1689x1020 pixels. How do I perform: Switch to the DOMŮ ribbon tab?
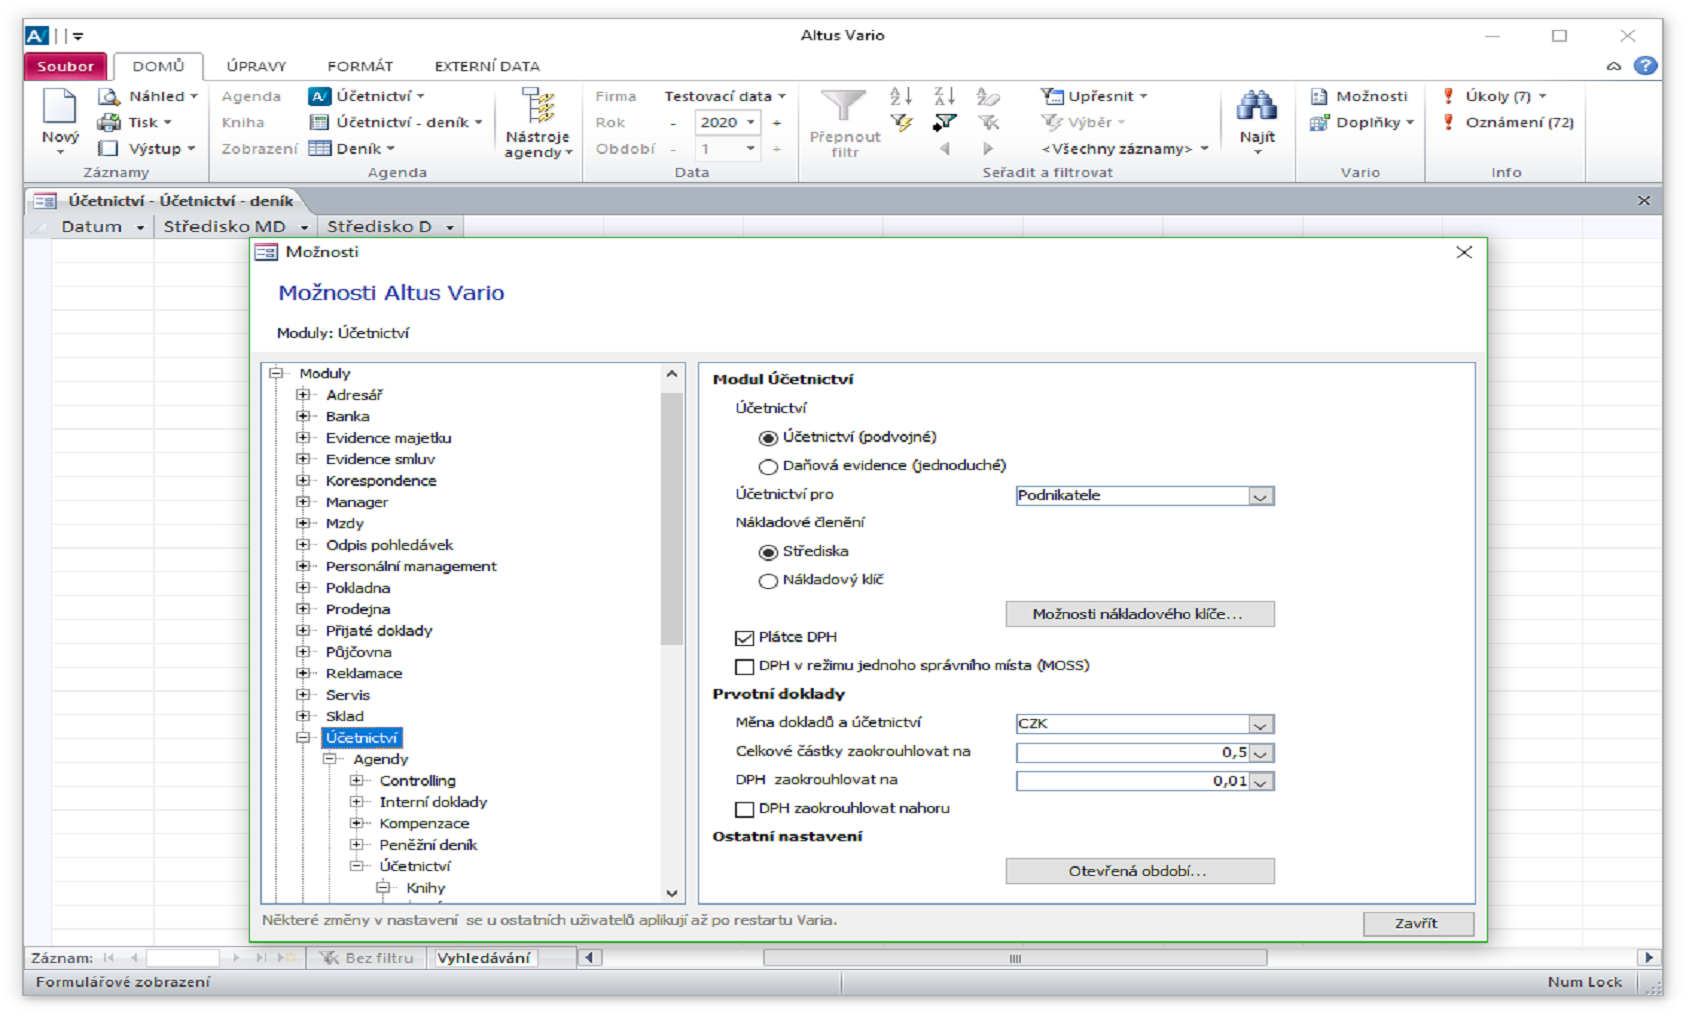[x=158, y=66]
